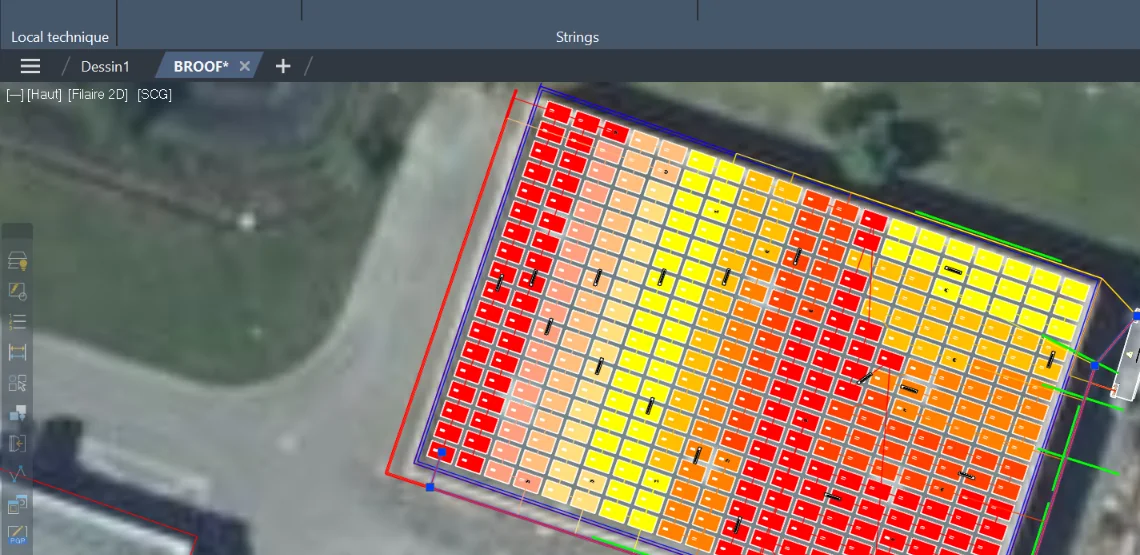Select the dimension measurement tool
This screenshot has height=555, width=1140.
click(x=17, y=352)
